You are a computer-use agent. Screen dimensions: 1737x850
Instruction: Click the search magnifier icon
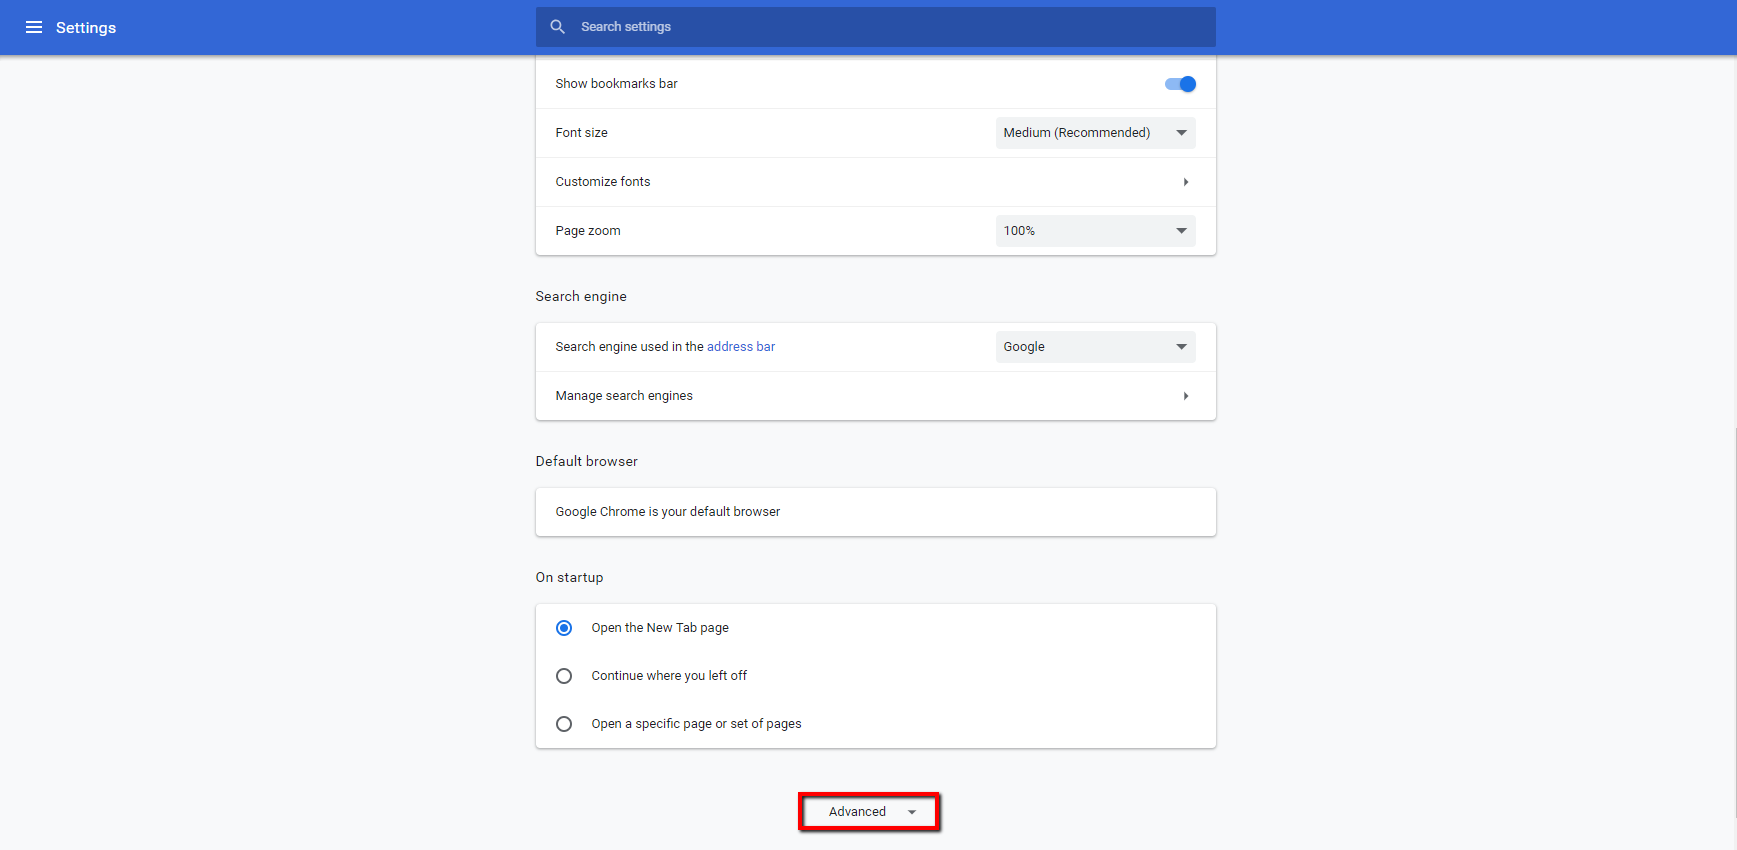coord(558,27)
